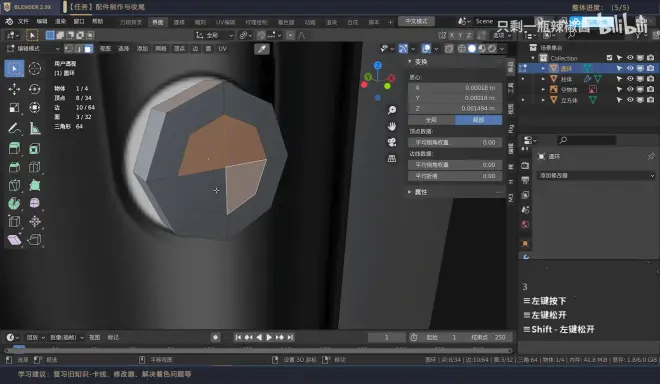Open the 添加修改器 dropdown
The height and width of the screenshot is (384, 660).
click(x=596, y=176)
